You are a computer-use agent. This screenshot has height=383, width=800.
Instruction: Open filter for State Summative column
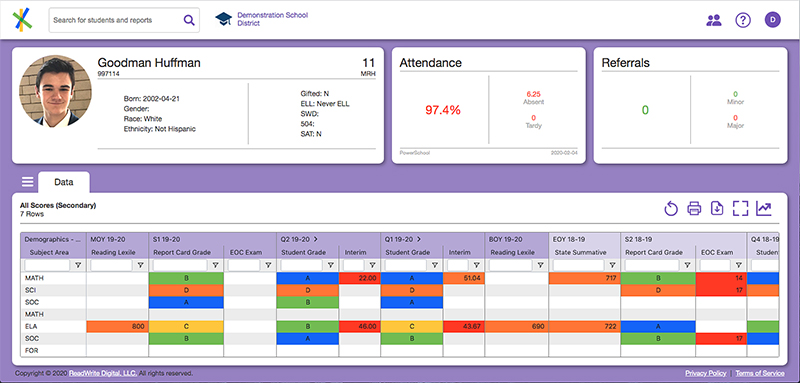click(x=612, y=265)
